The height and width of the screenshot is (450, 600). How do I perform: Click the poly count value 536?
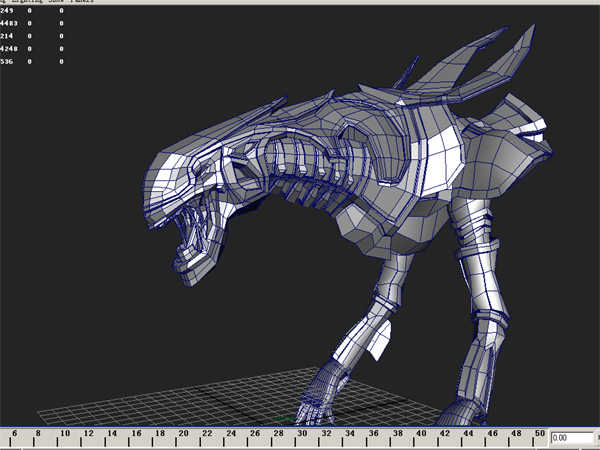point(7,61)
